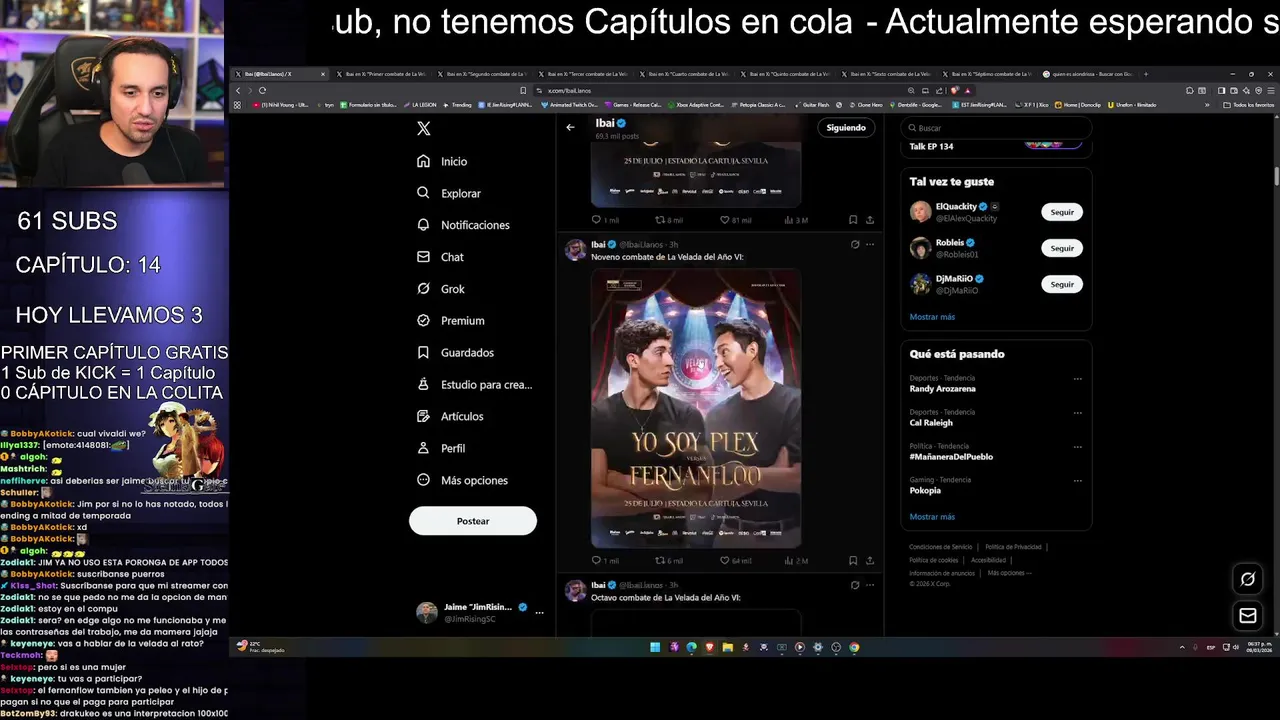This screenshot has height=720, width=1280.
Task: Open account menu next to JimRising
Action: tap(540, 612)
